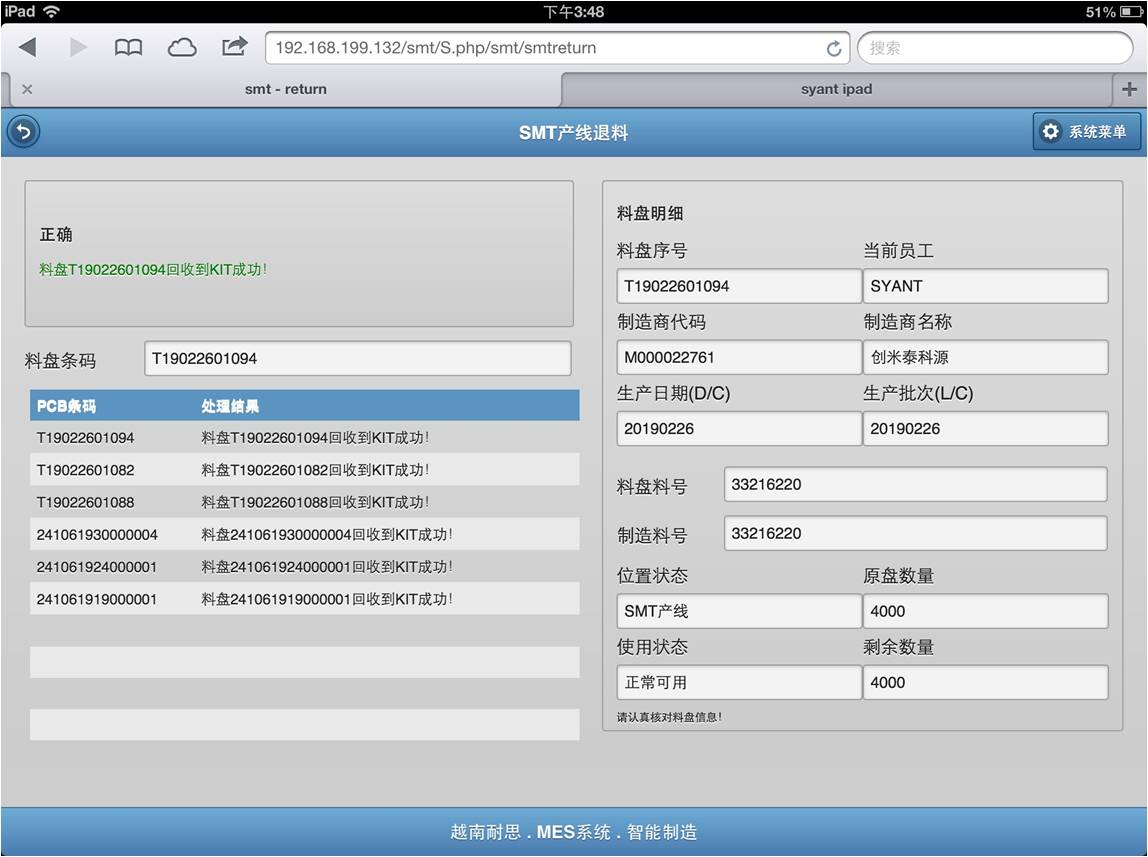The width and height of the screenshot is (1148, 857).
Task: Click the 料盘序号 field in details panel
Action: (x=738, y=286)
